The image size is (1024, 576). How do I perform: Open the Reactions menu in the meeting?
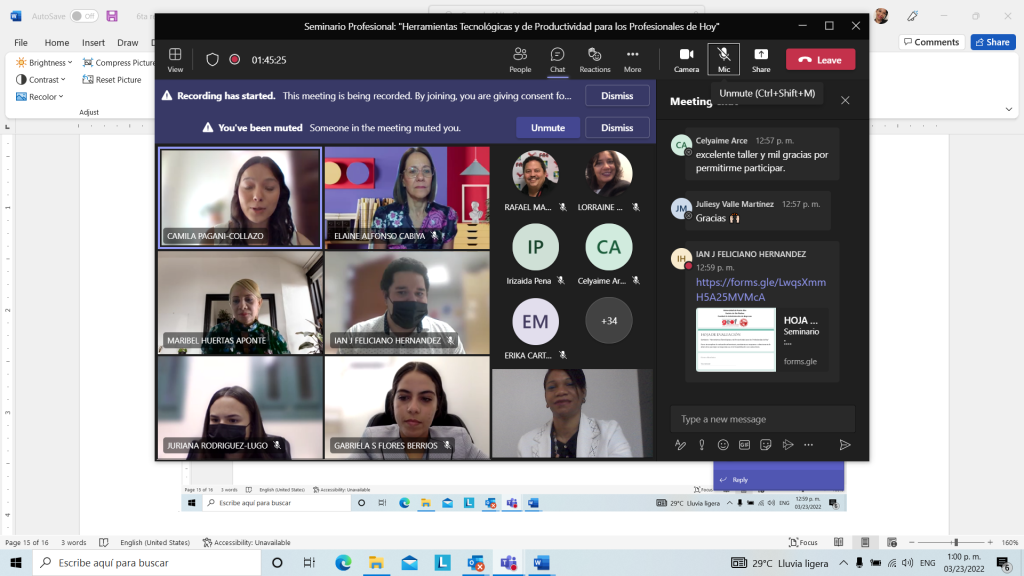[x=594, y=59]
